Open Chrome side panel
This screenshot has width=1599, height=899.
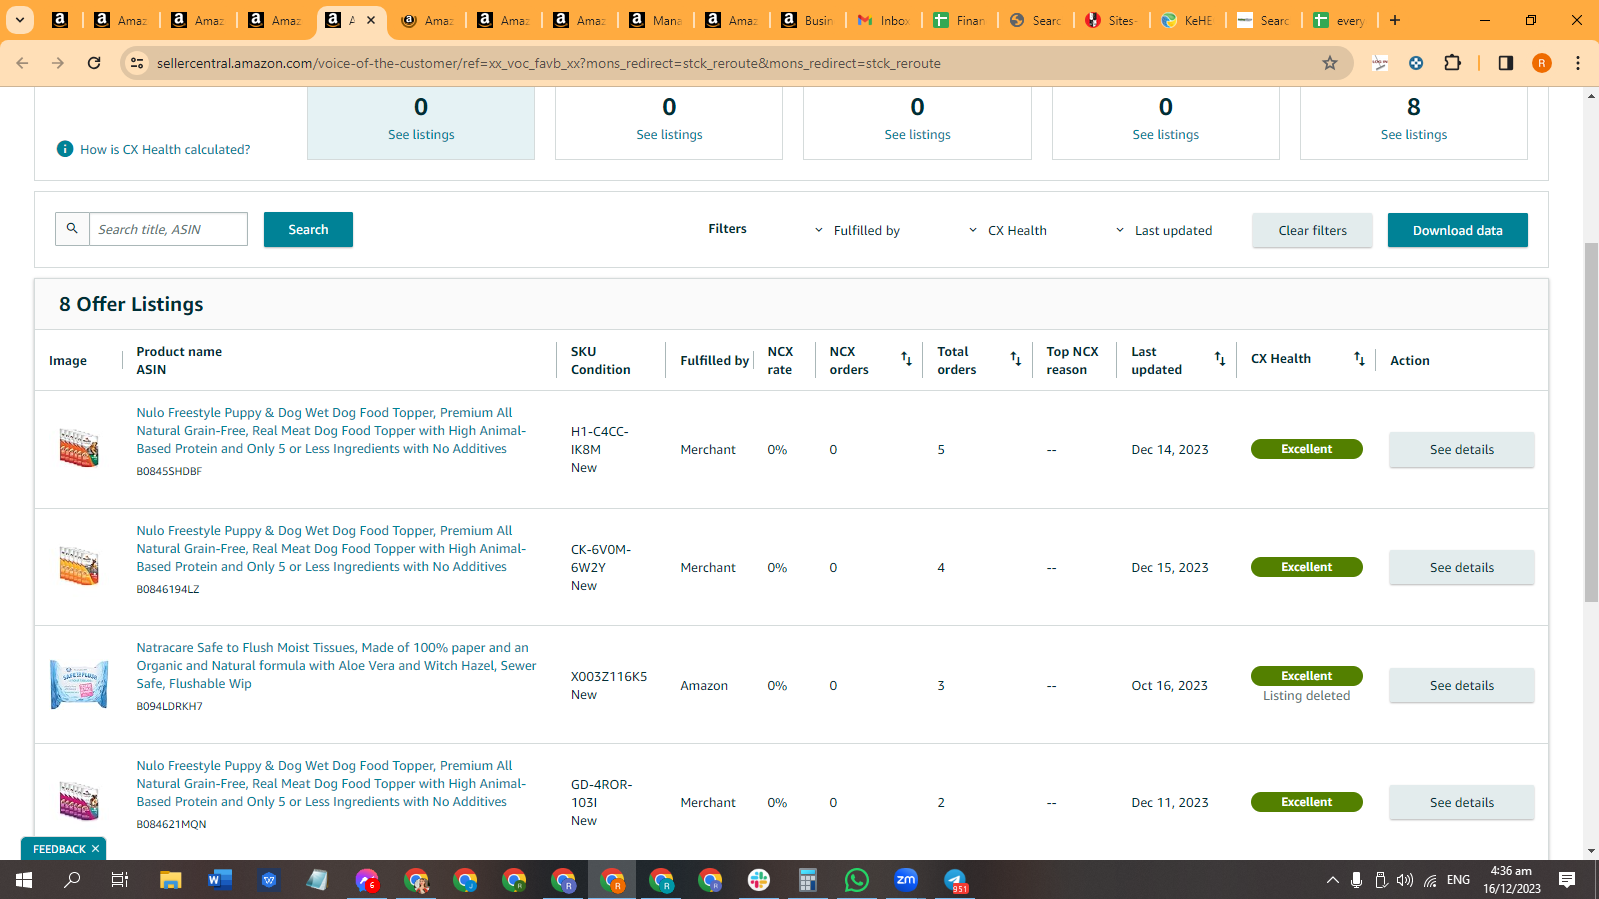[1506, 63]
